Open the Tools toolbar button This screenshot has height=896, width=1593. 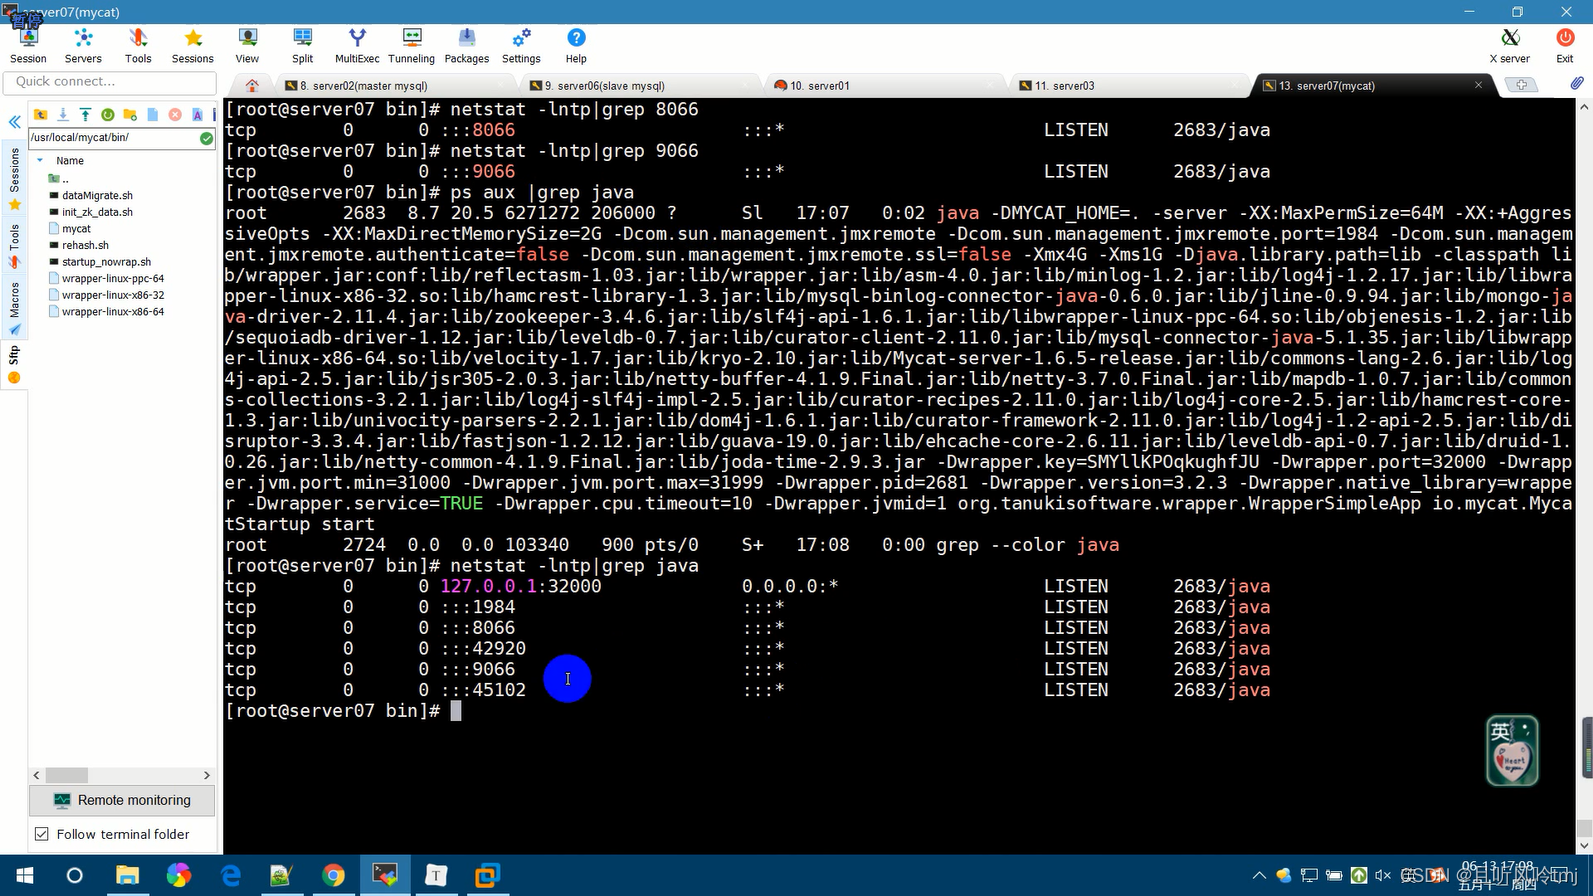point(138,46)
